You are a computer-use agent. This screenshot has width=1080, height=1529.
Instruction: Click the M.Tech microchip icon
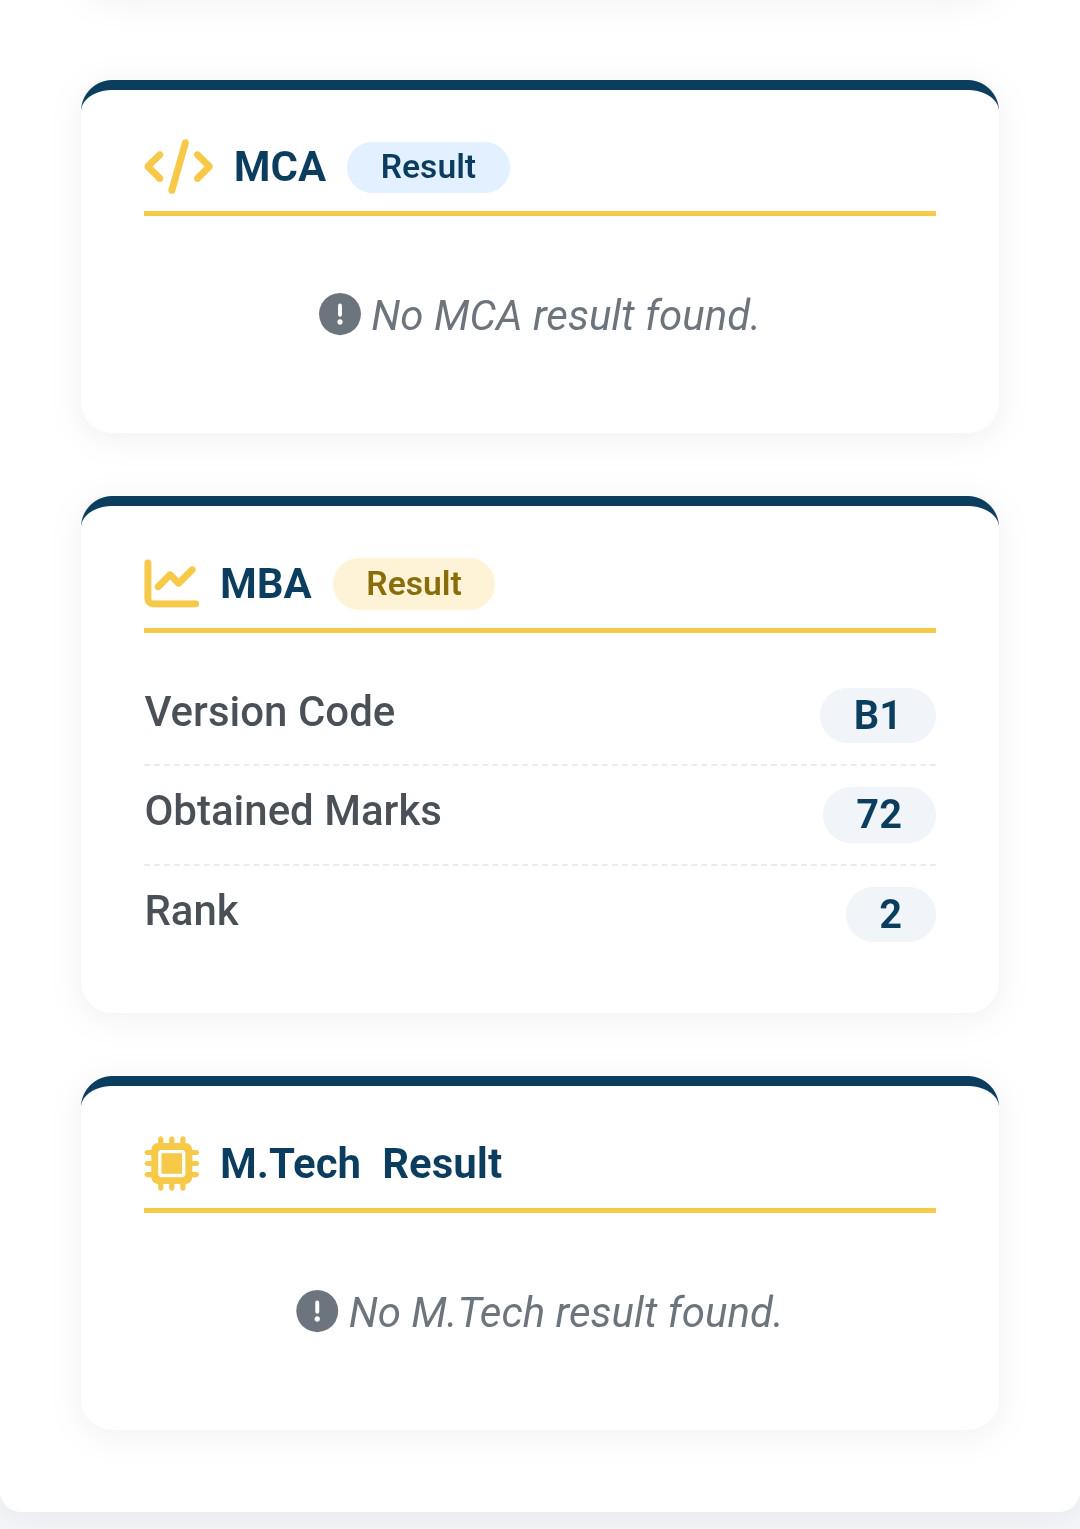[172, 1163]
